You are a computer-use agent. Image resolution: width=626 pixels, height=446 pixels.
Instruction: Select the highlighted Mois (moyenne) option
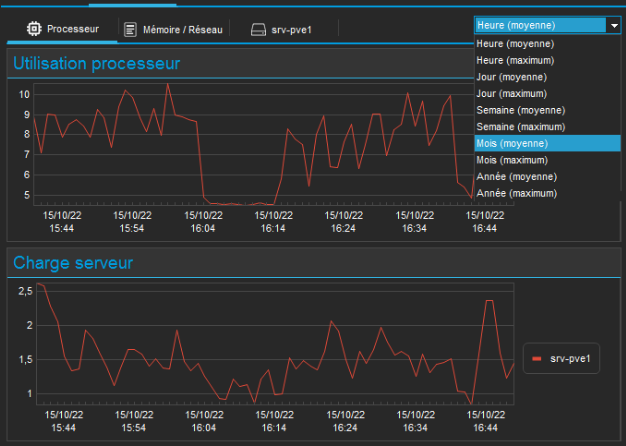point(547,143)
